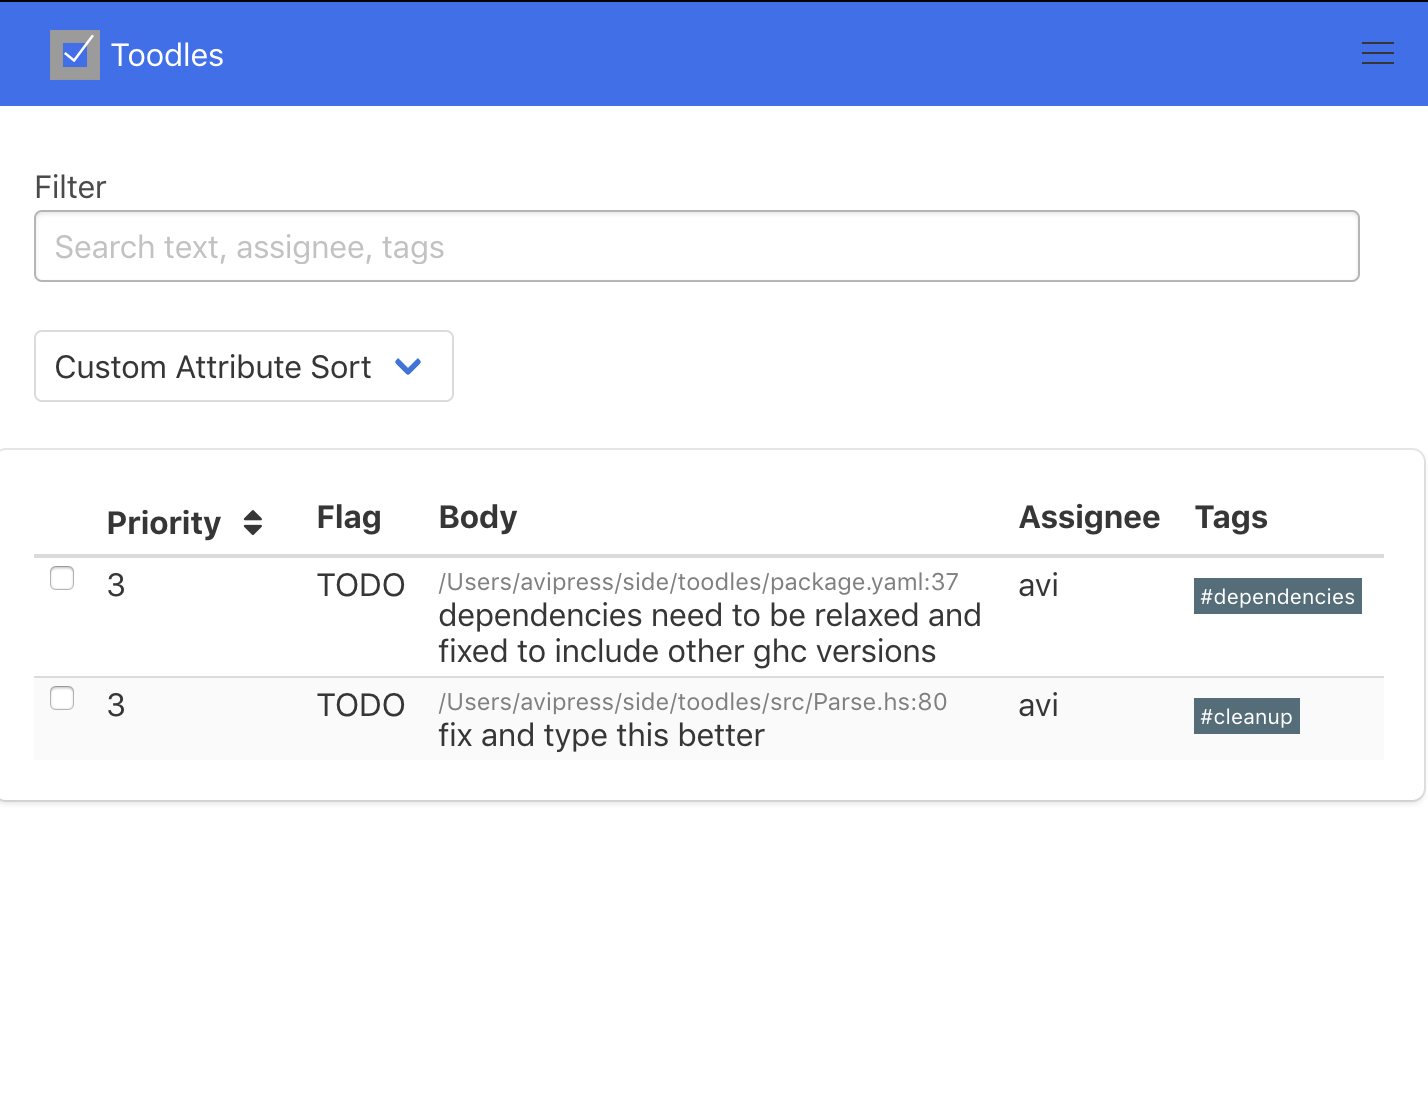Click the "fix and type this better" entry
Viewport: 1428px width, 1100px height.
click(601, 736)
